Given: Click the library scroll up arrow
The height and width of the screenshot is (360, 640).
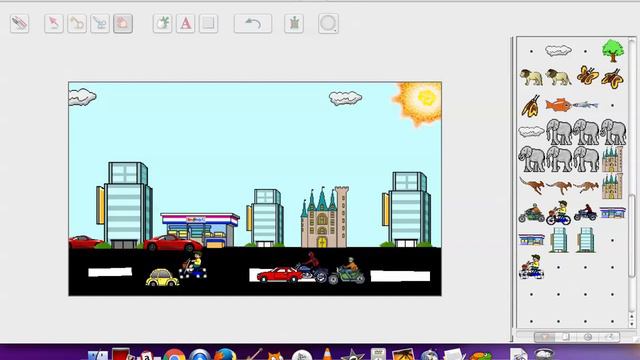Looking at the screenshot, I should [x=632, y=316].
